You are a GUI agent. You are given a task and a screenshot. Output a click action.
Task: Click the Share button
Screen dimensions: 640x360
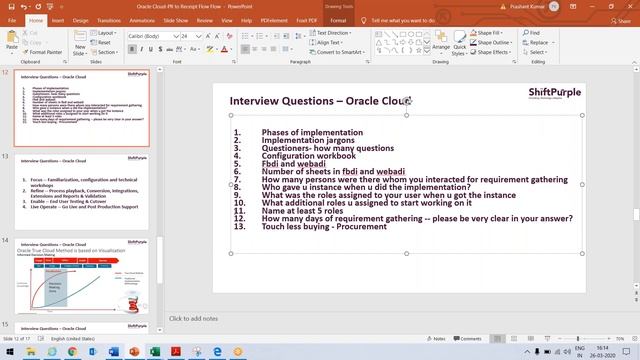[620, 20]
